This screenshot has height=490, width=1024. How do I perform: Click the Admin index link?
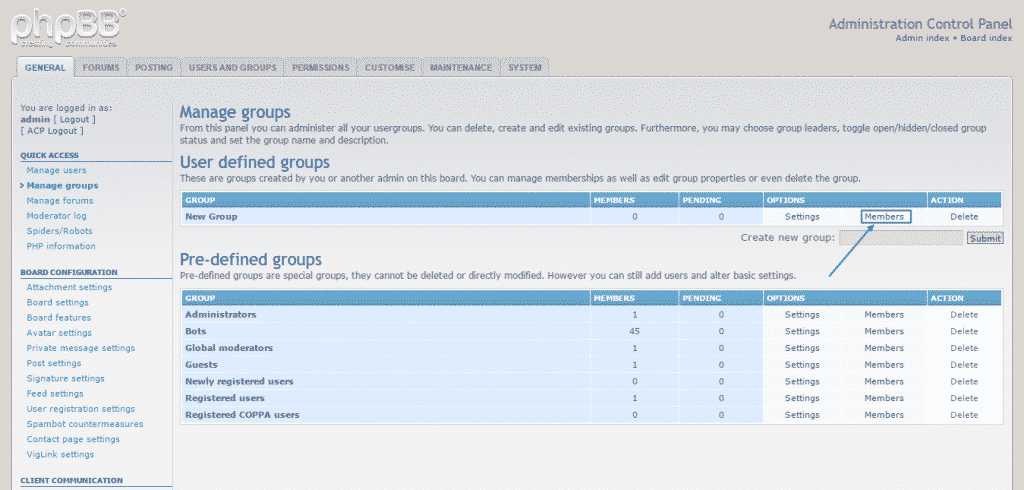tap(921, 38)
